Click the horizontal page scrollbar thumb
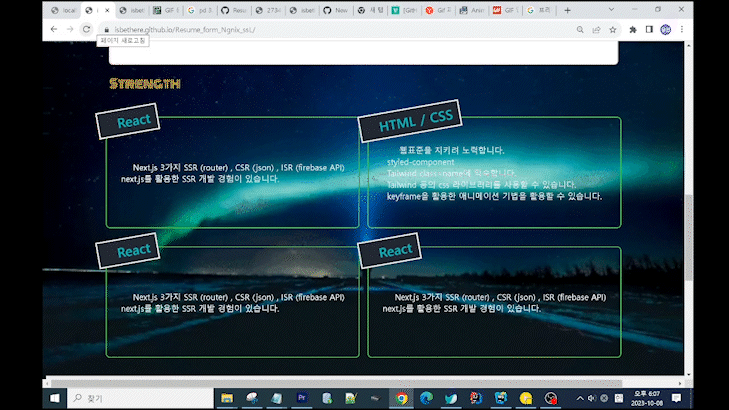Screen dimensions: 729x410 [336, 384]
